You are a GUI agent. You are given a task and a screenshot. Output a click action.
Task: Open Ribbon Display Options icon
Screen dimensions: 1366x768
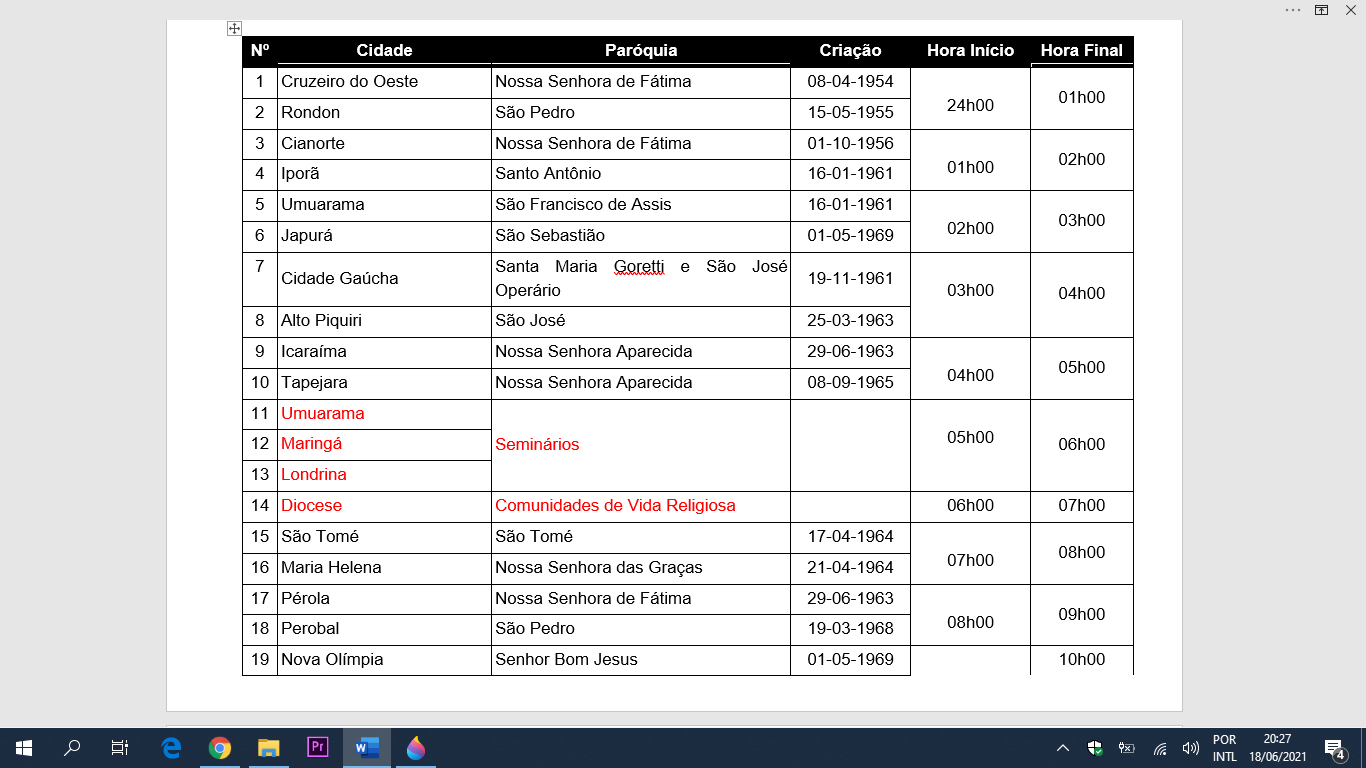1321,9
